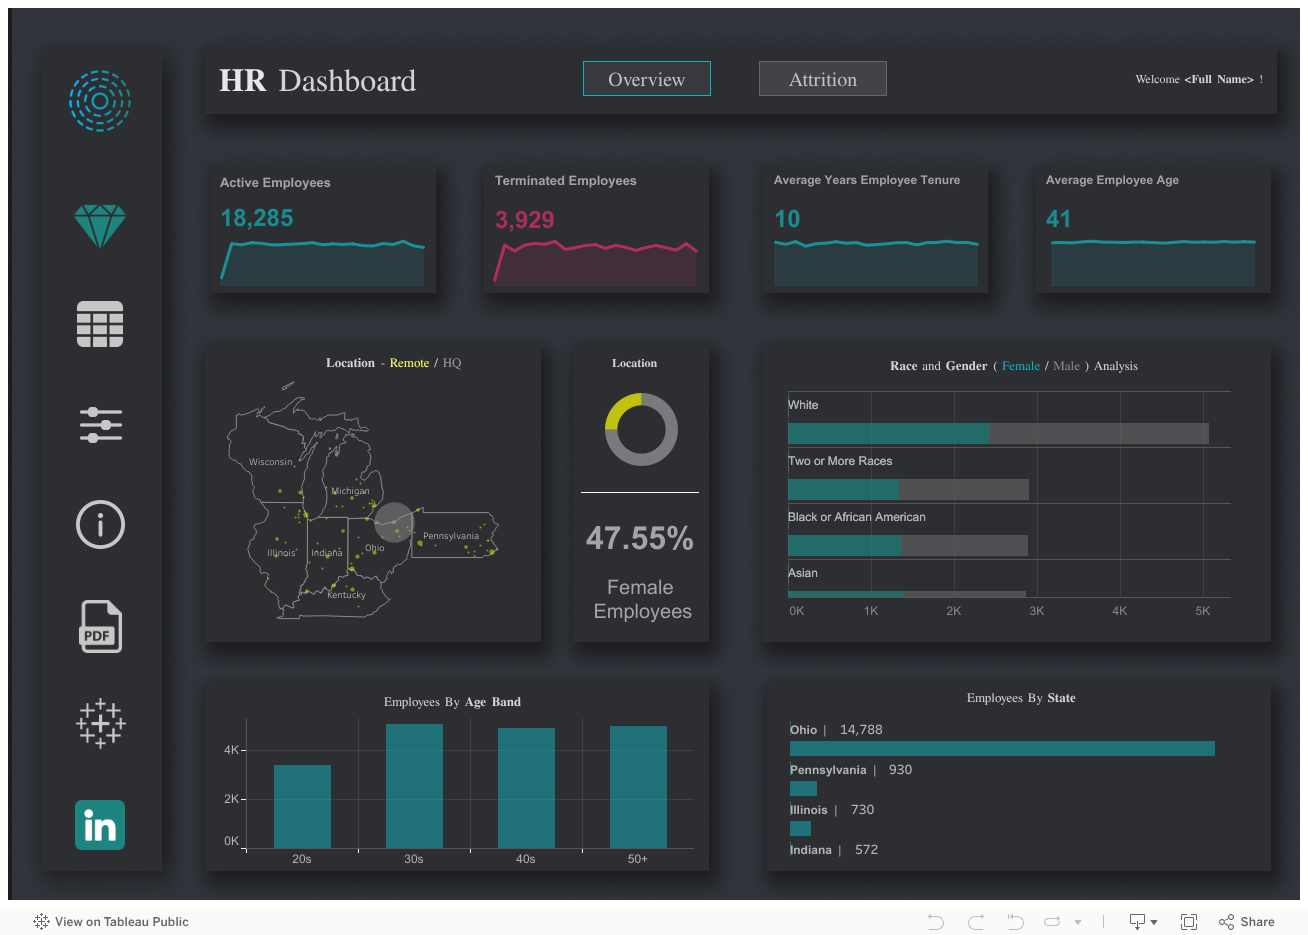Open the download options dropdown
This screenshot has height=935, width=1308.
[x=1136, y=921]
